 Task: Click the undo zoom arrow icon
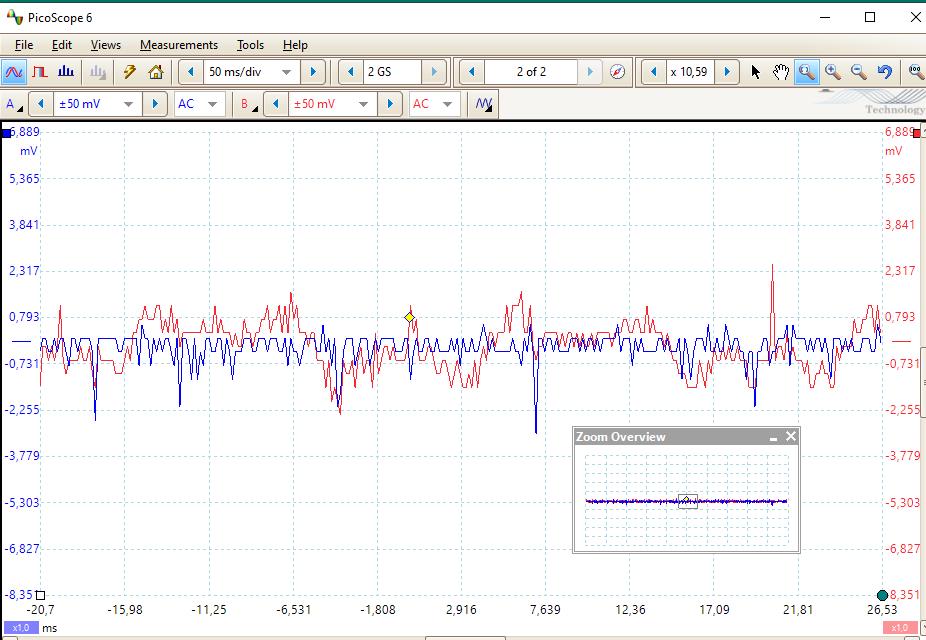click(x=885, y=72)
